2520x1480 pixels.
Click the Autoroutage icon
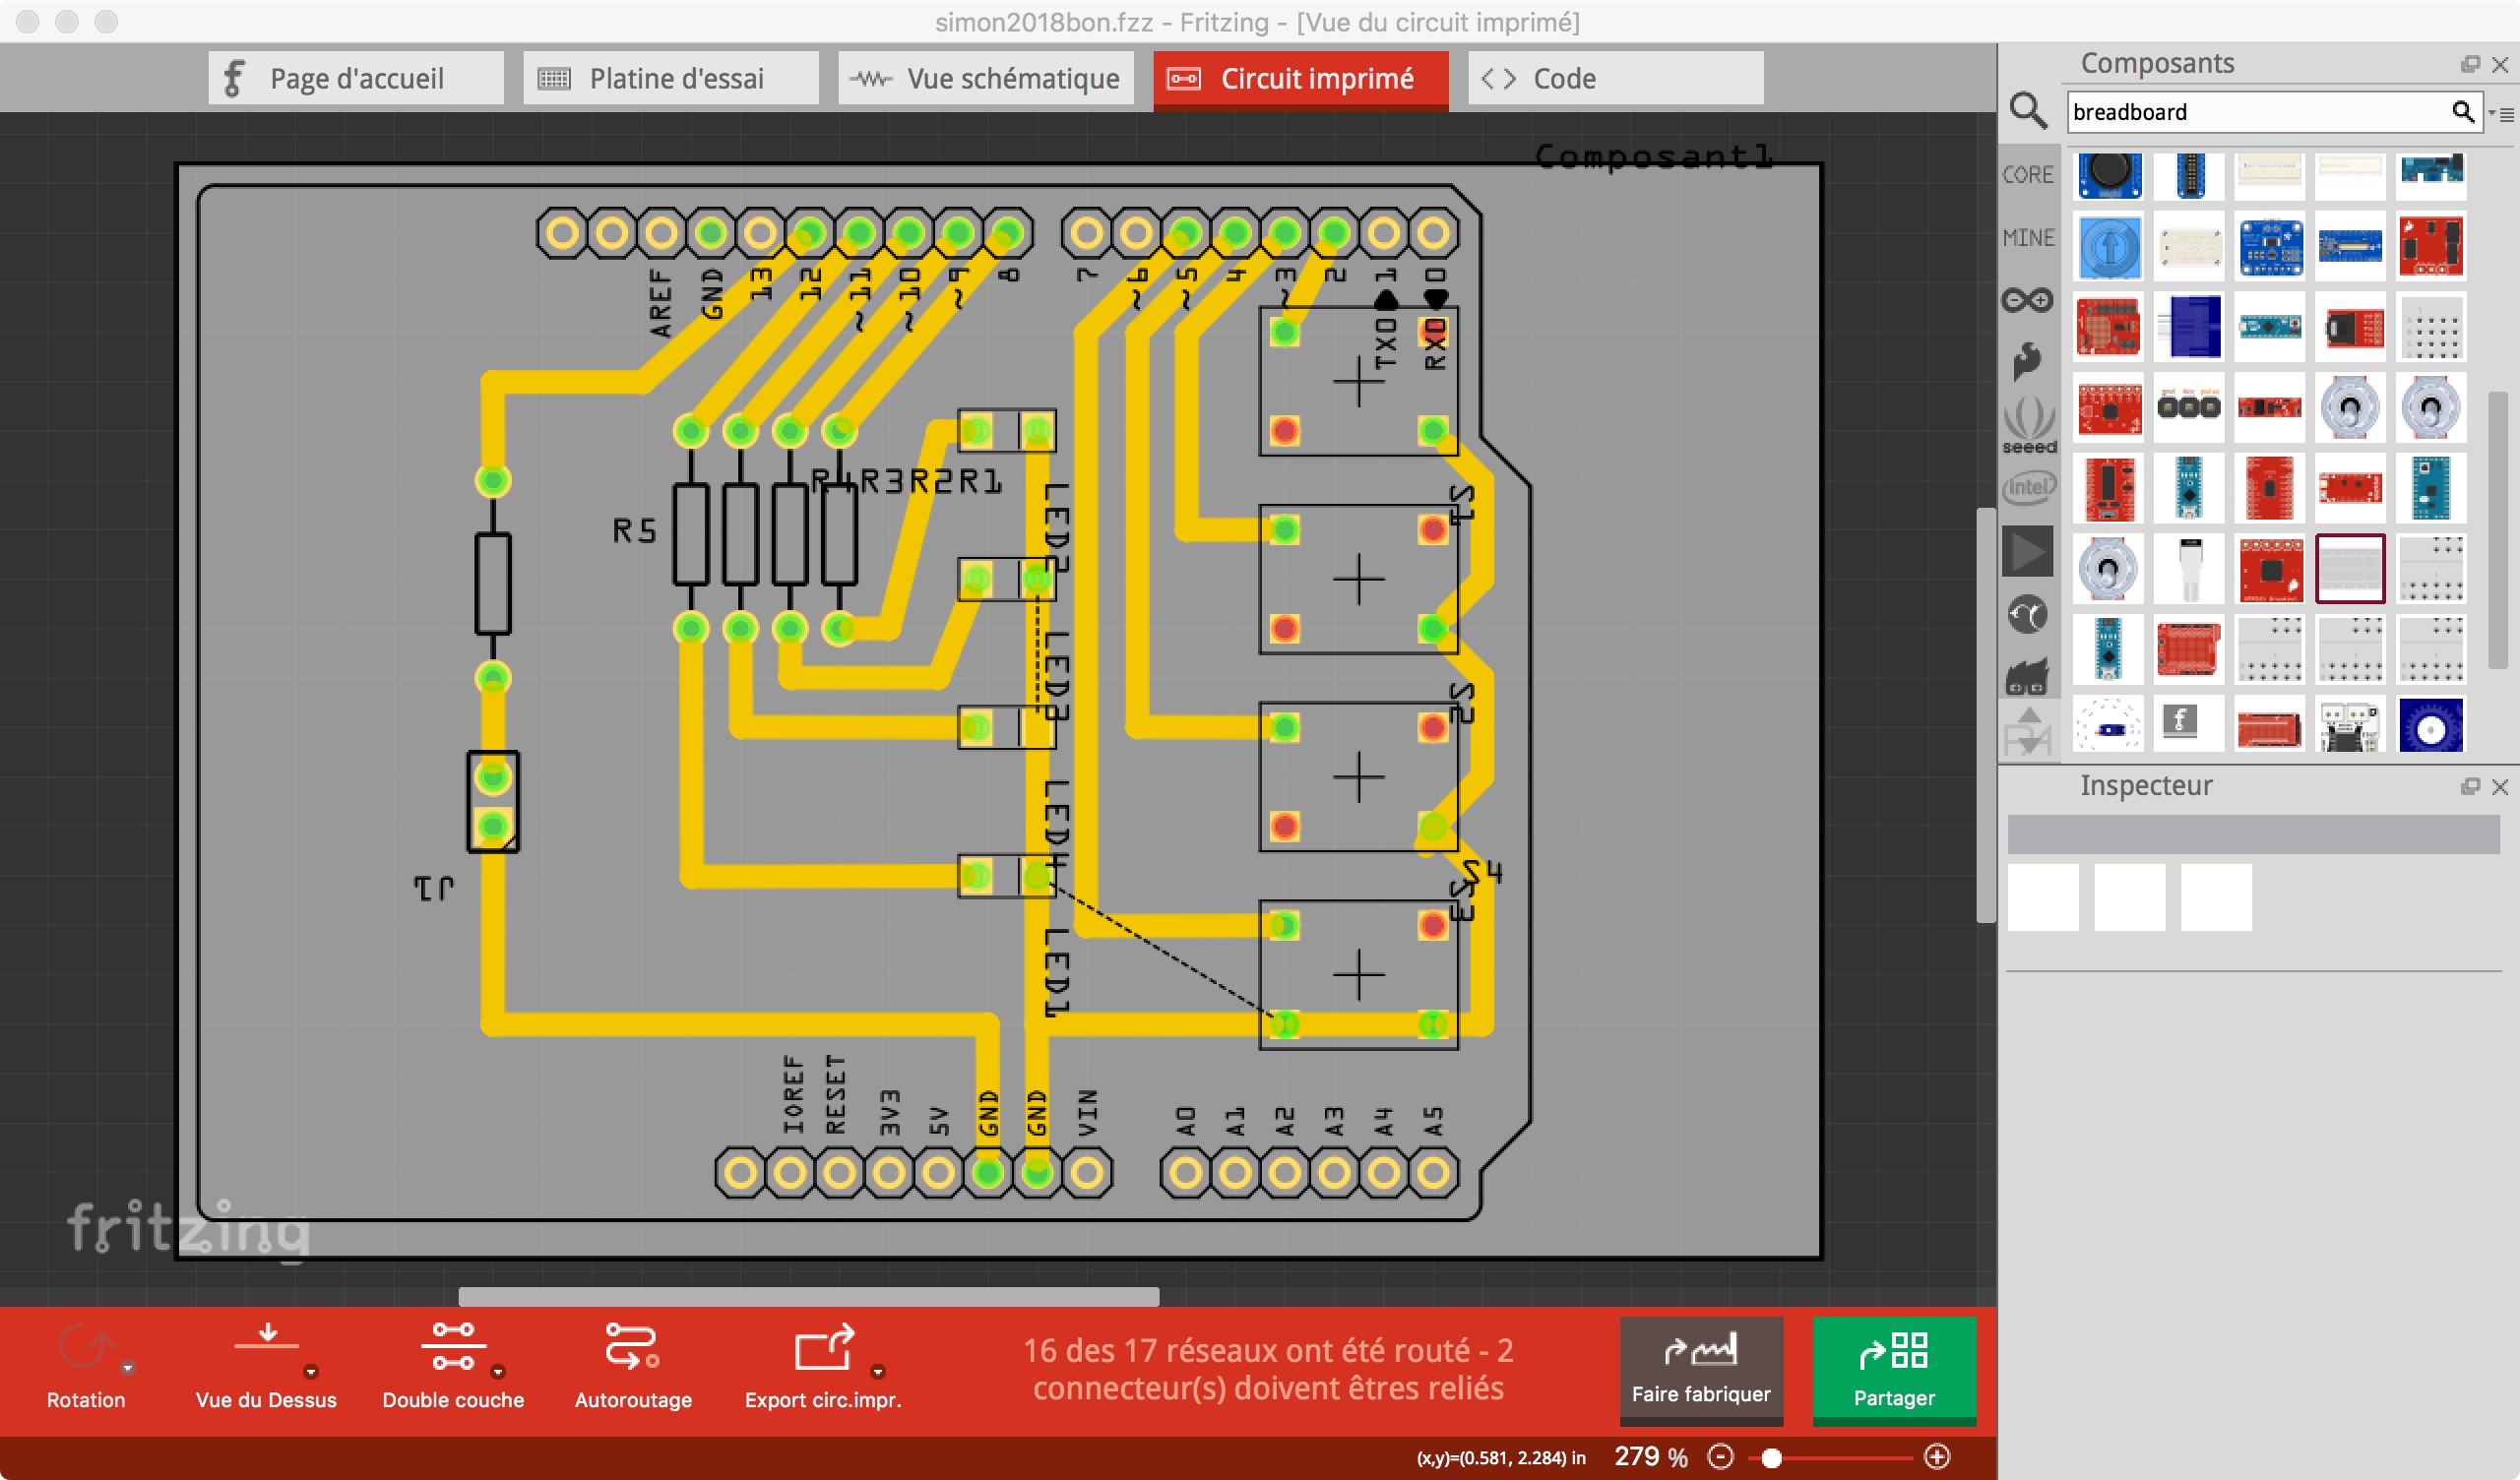pos(632,1347)
